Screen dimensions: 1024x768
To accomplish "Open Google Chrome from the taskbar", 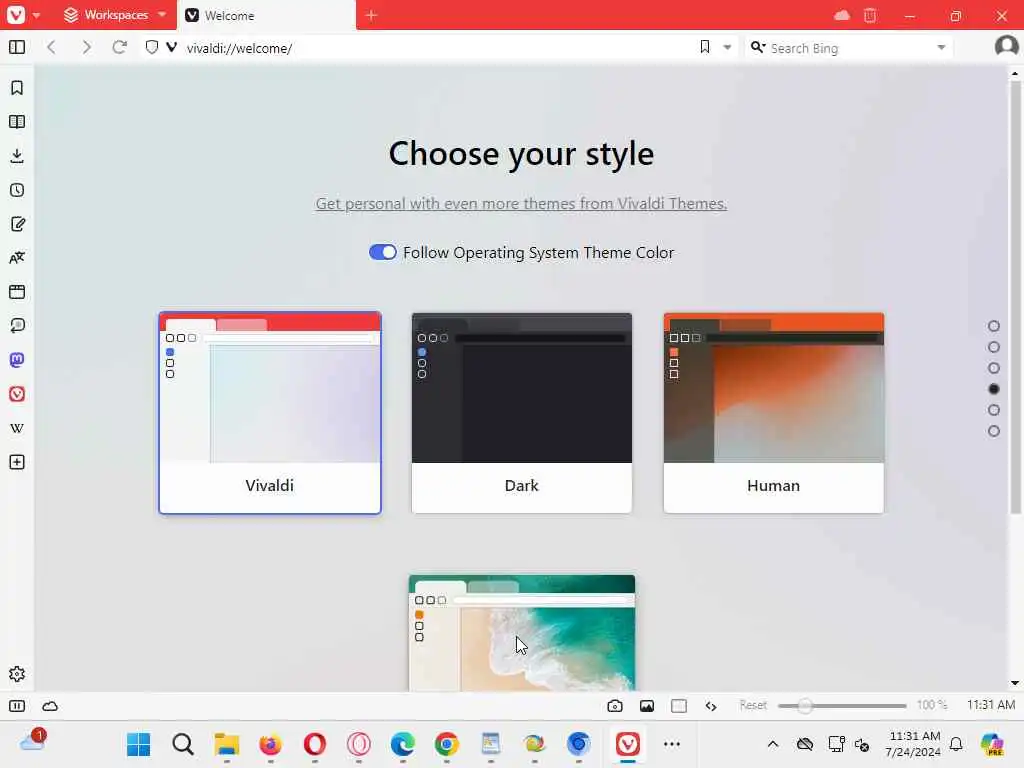I will pos(447,744).
